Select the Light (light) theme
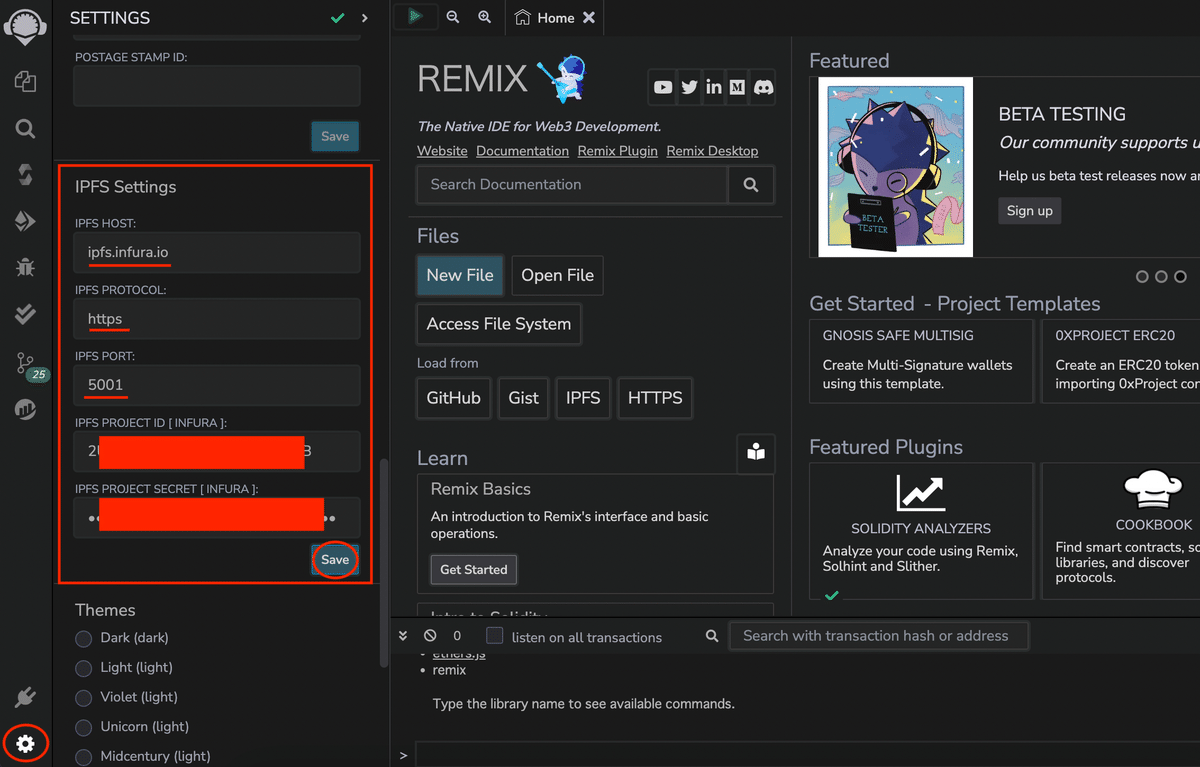 (84, 667)
